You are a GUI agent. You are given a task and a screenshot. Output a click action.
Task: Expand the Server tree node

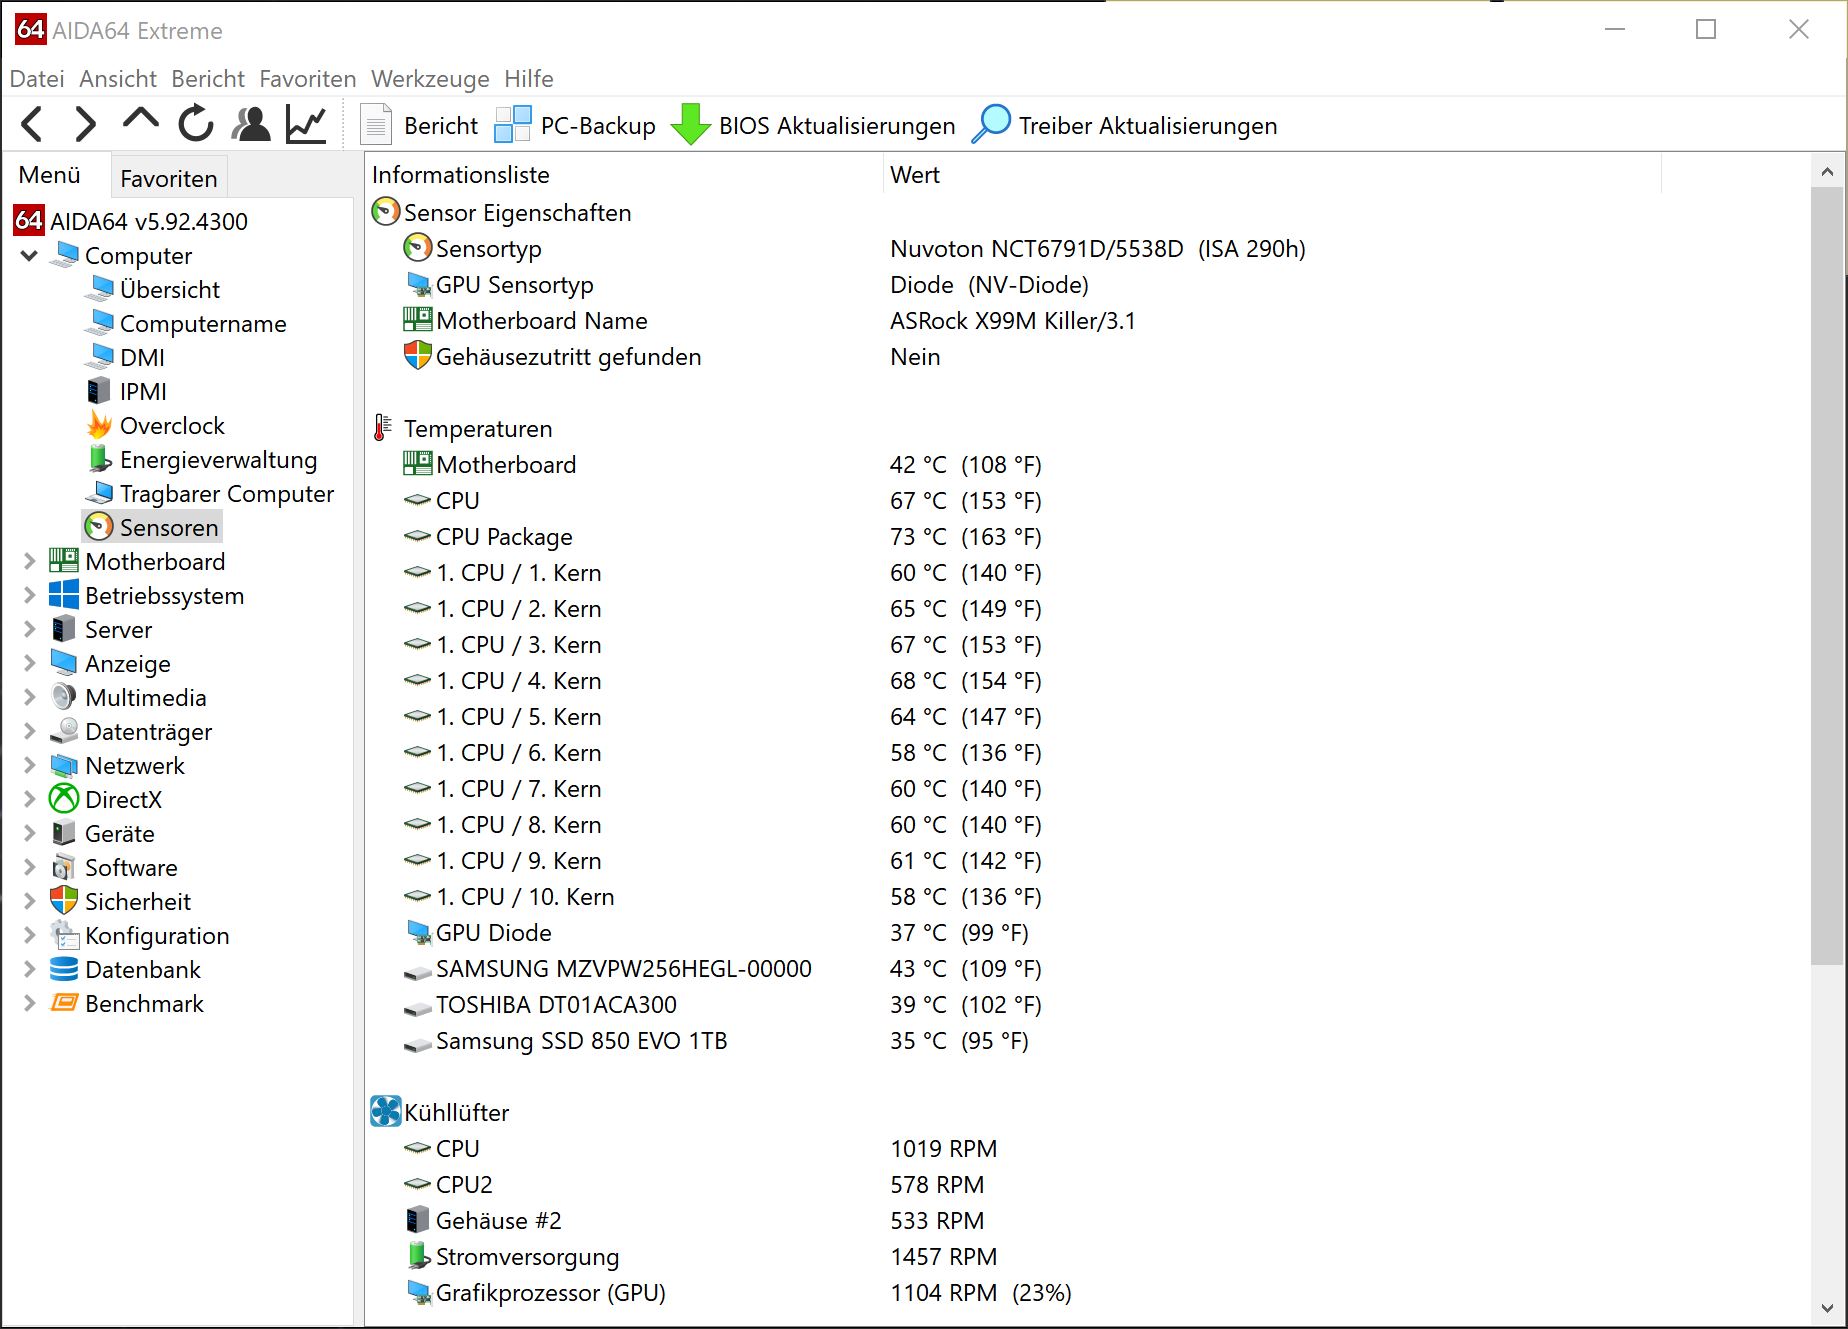tap(30, 629)
